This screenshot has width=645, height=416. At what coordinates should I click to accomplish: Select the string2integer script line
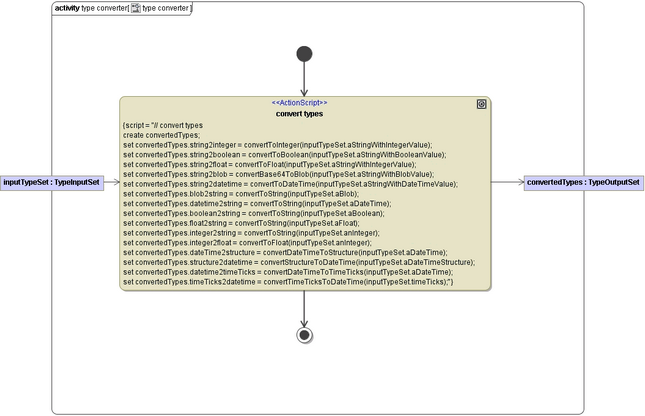[x=277, y=145]
